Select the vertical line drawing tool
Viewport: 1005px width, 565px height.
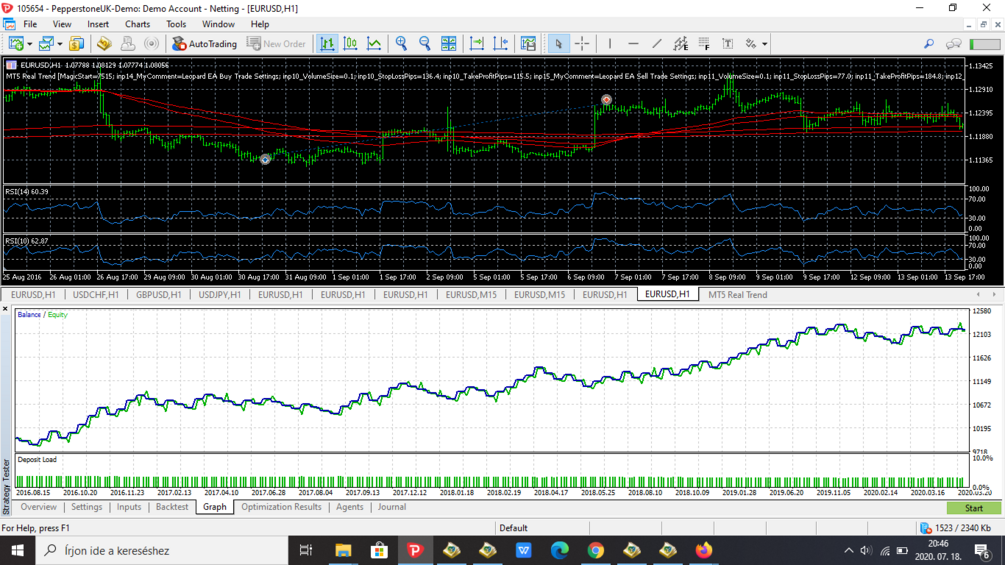coord(610,44)
